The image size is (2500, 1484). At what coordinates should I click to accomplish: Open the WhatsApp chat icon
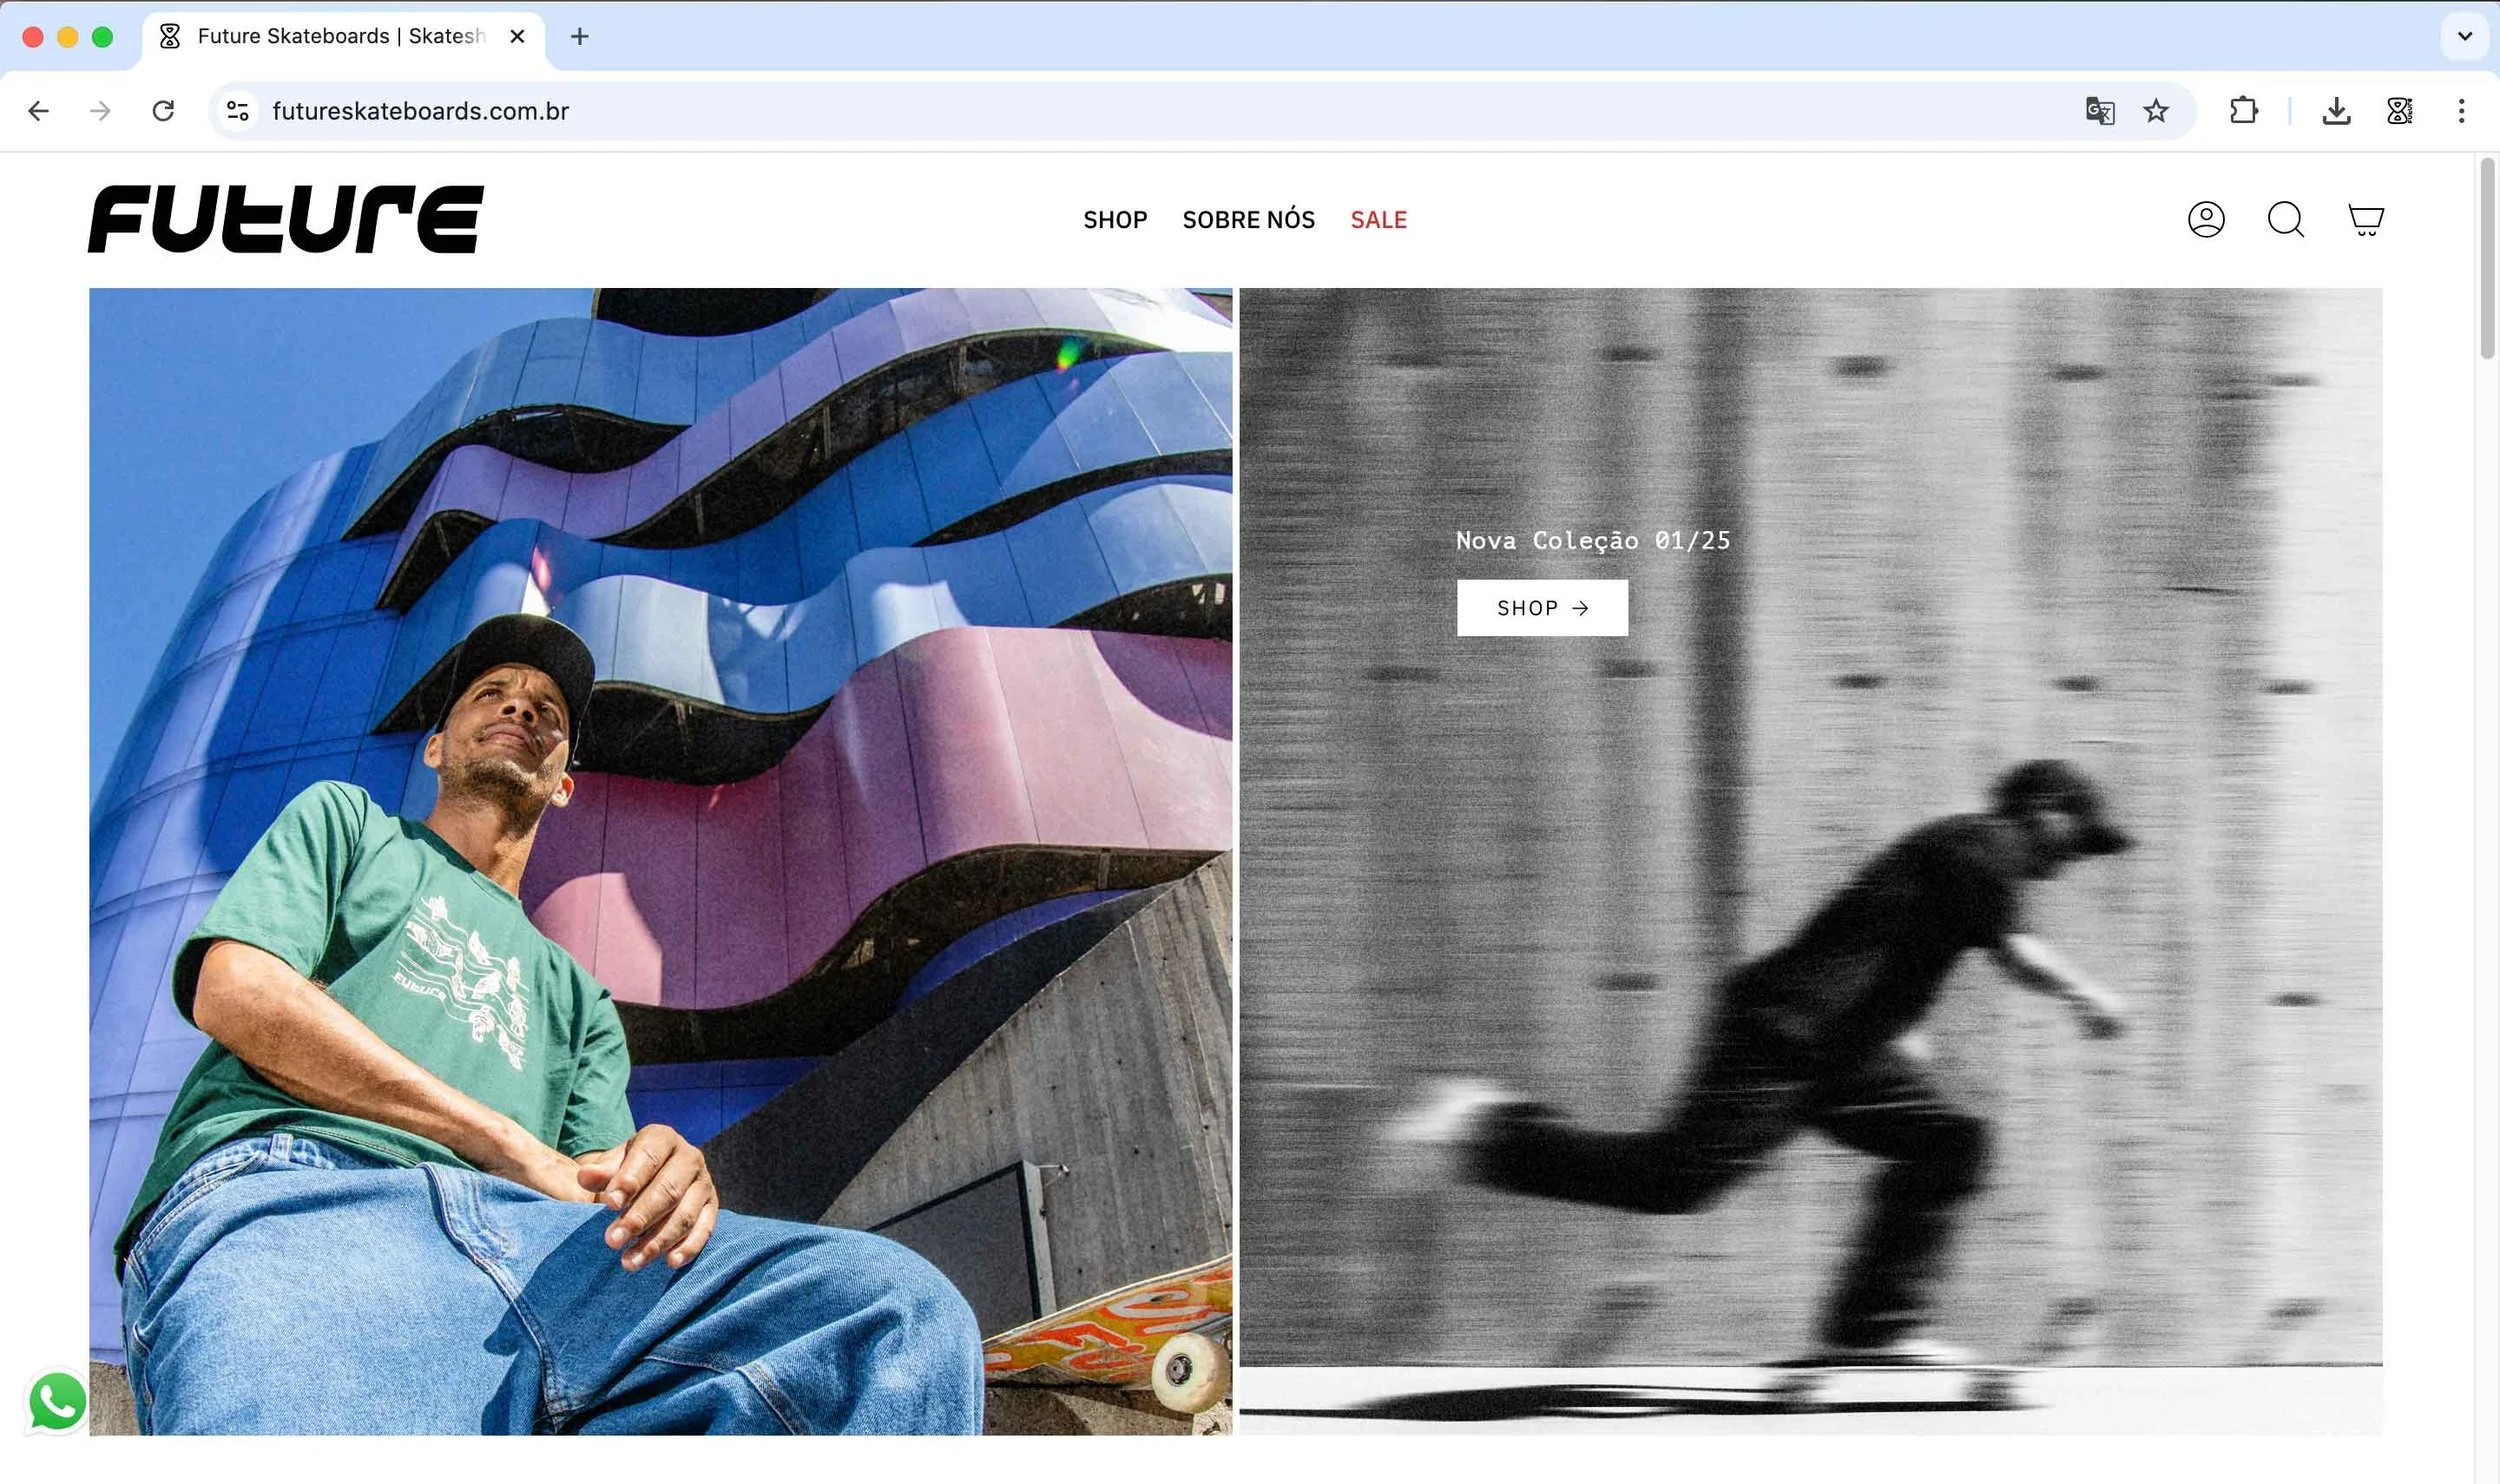(57, 1401)
